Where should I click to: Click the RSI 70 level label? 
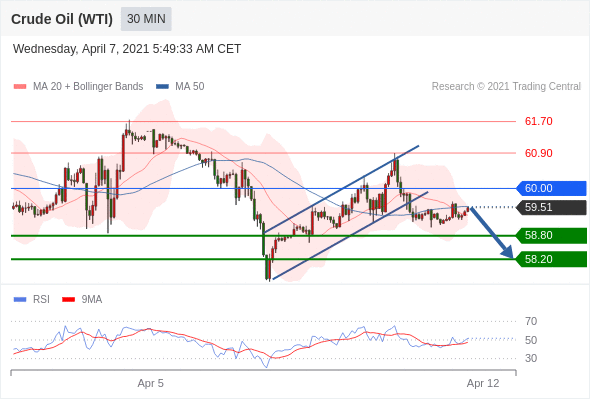[531, 321]
